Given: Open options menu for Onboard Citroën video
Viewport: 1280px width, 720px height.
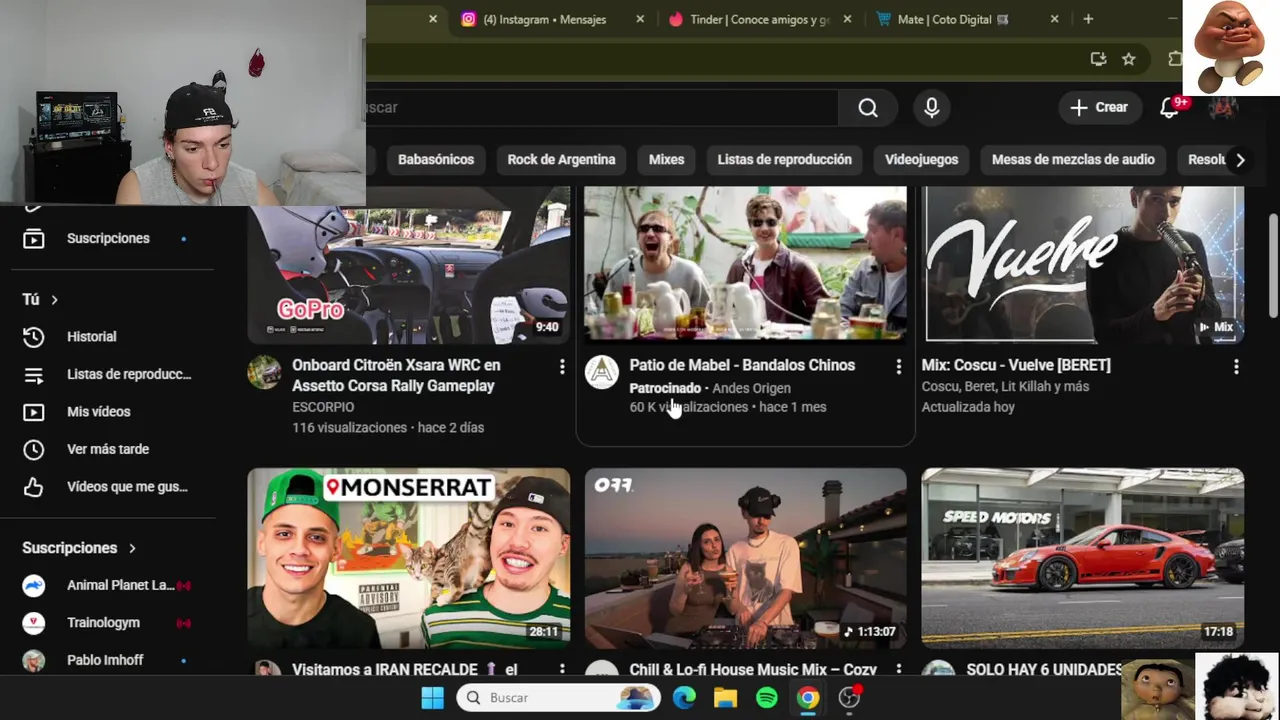Looking at the screenshot, I should pos(561,367).
